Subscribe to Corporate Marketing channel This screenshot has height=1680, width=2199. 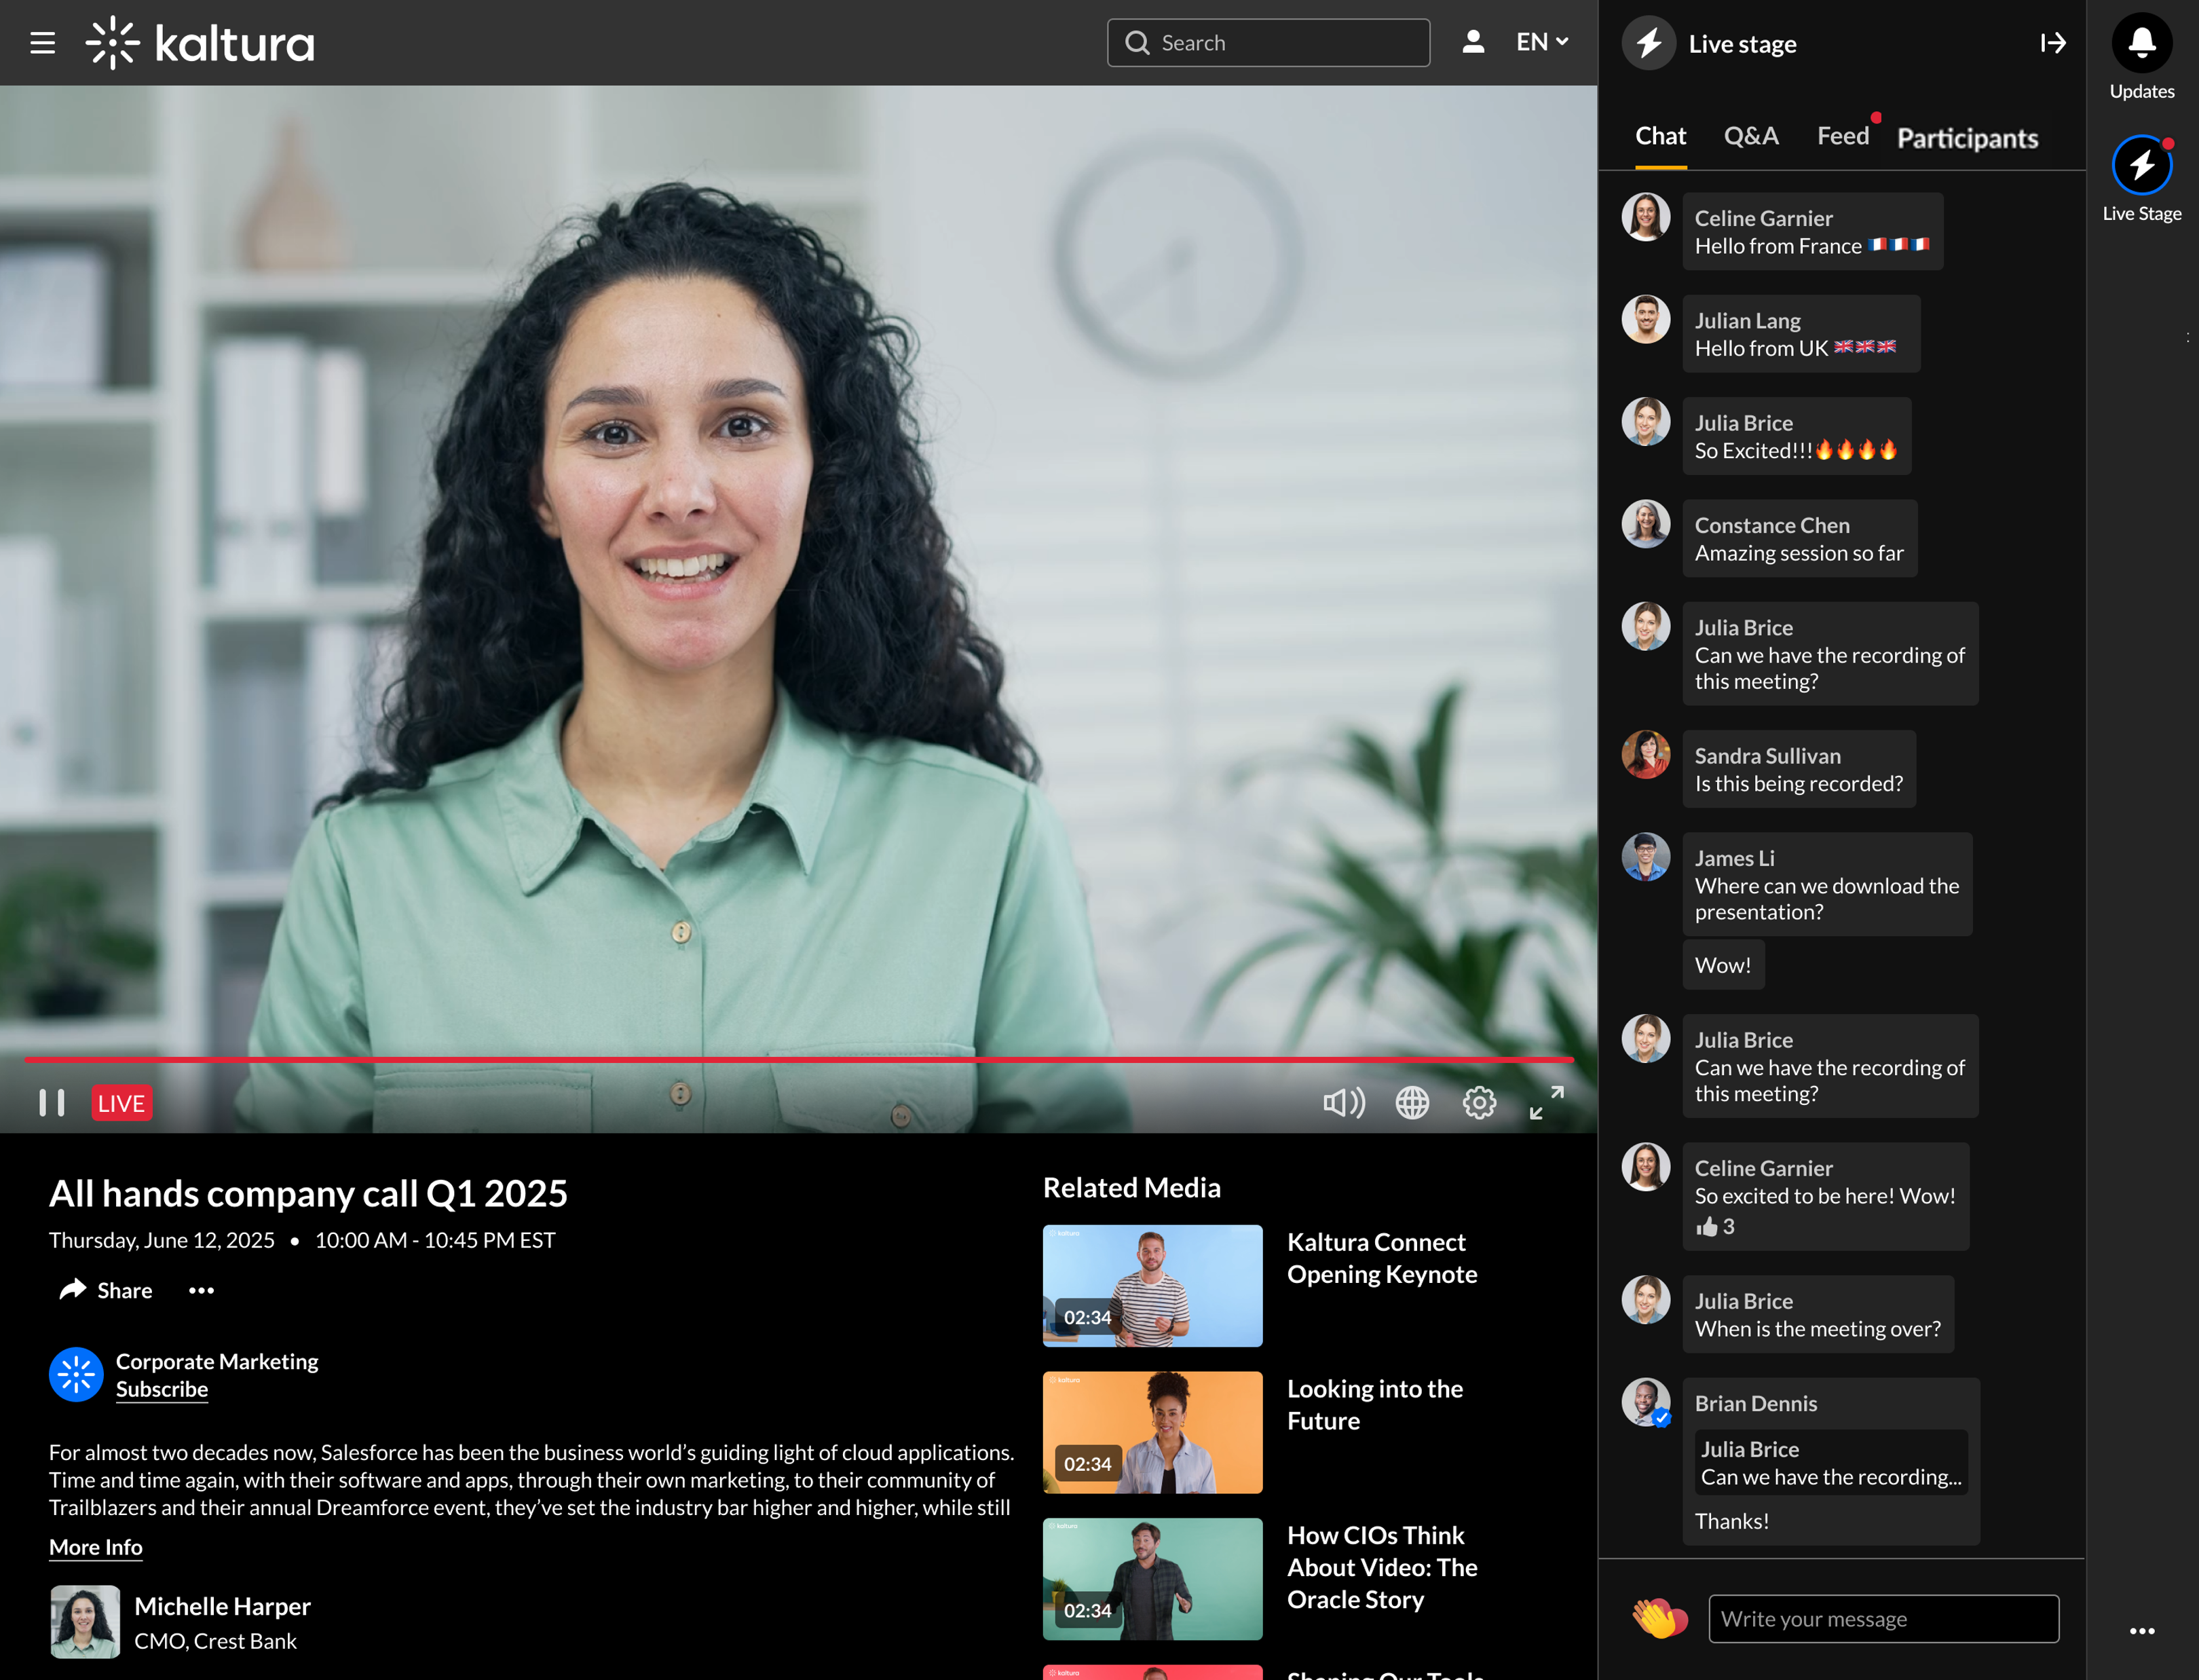(x=162, y=1389)
